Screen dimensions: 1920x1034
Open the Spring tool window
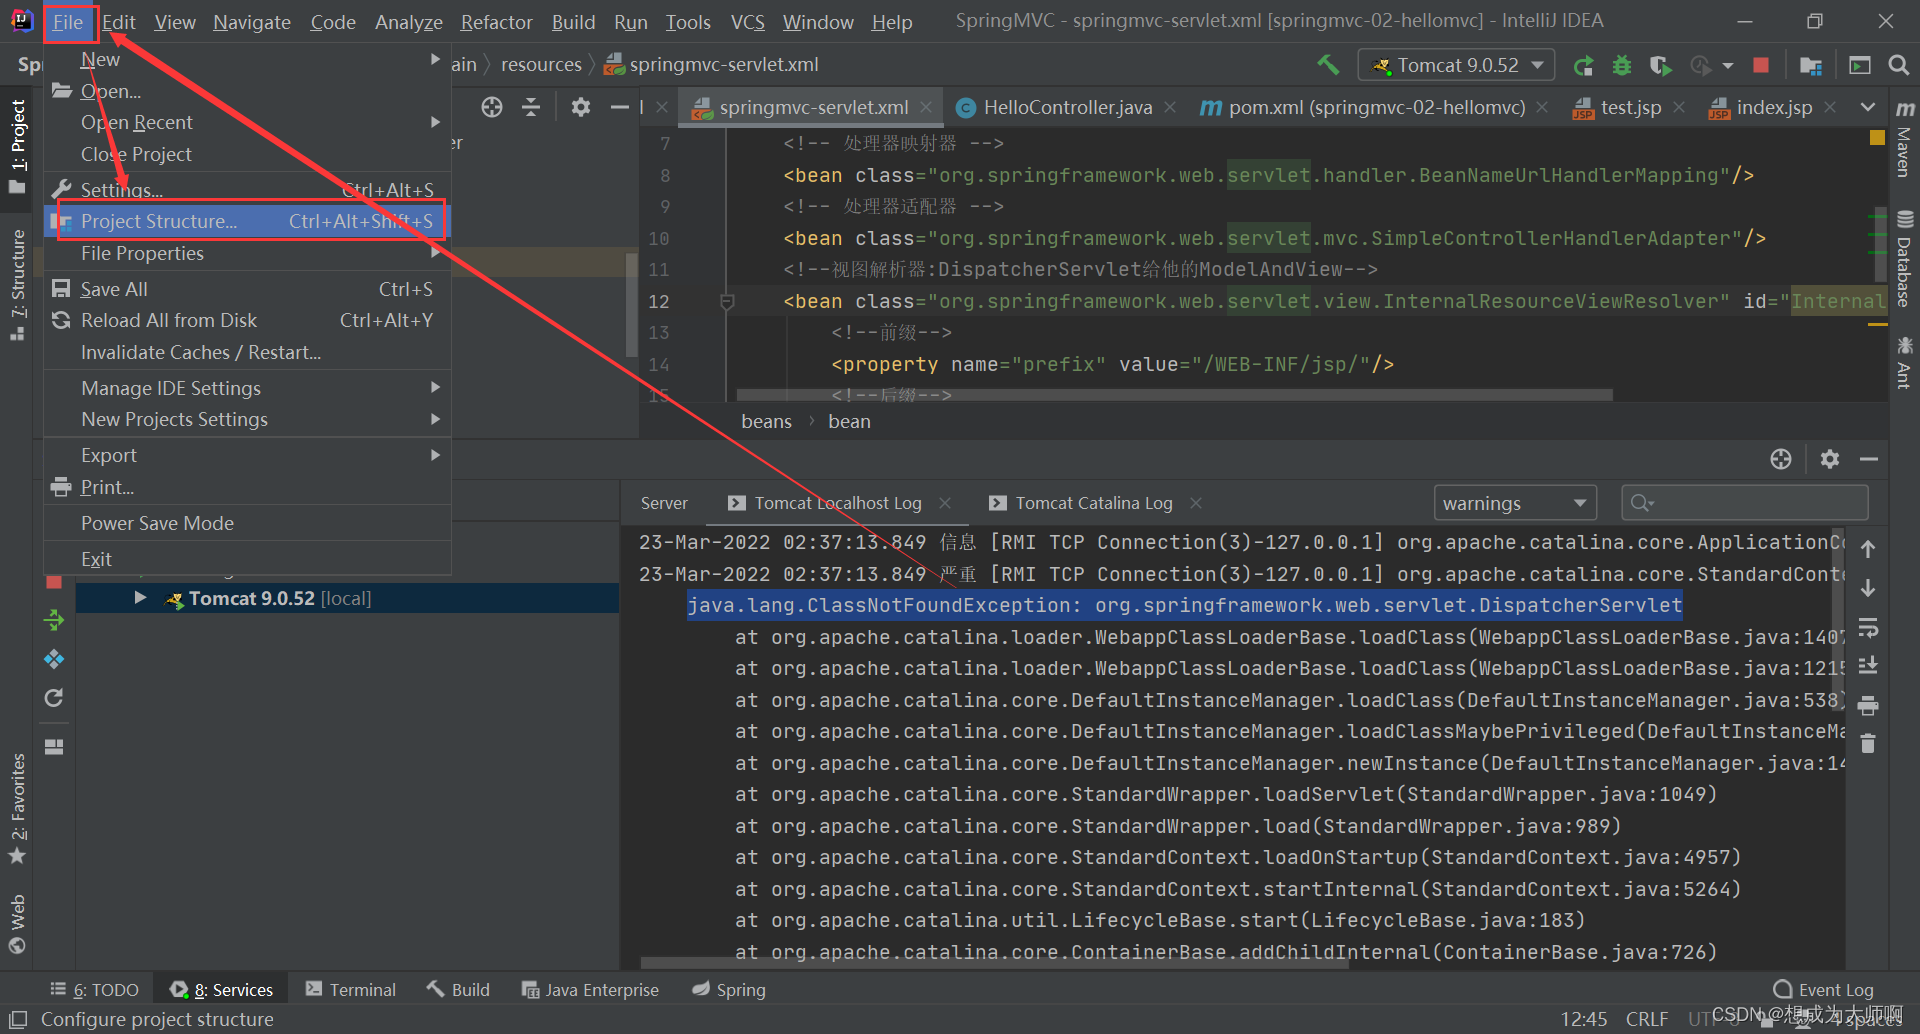tap(729, 990)
